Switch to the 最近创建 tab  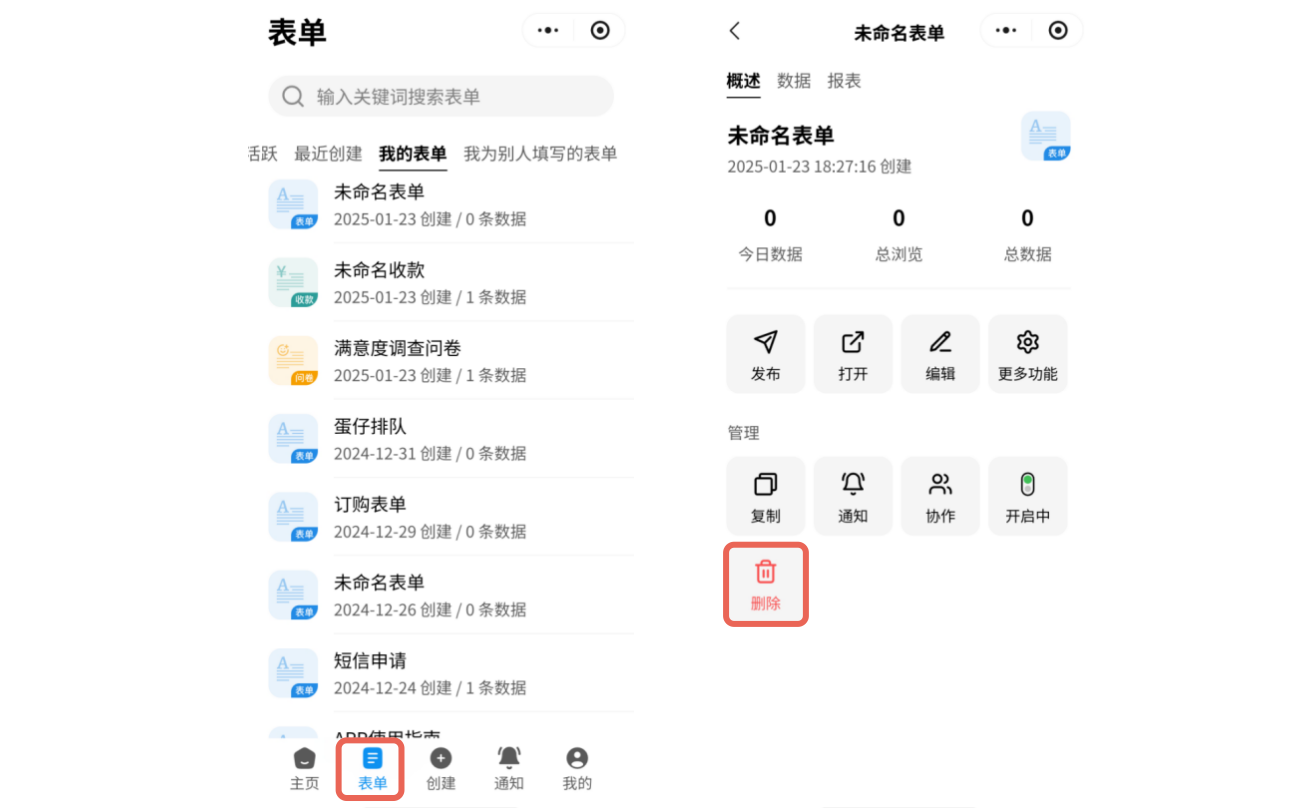328,154
